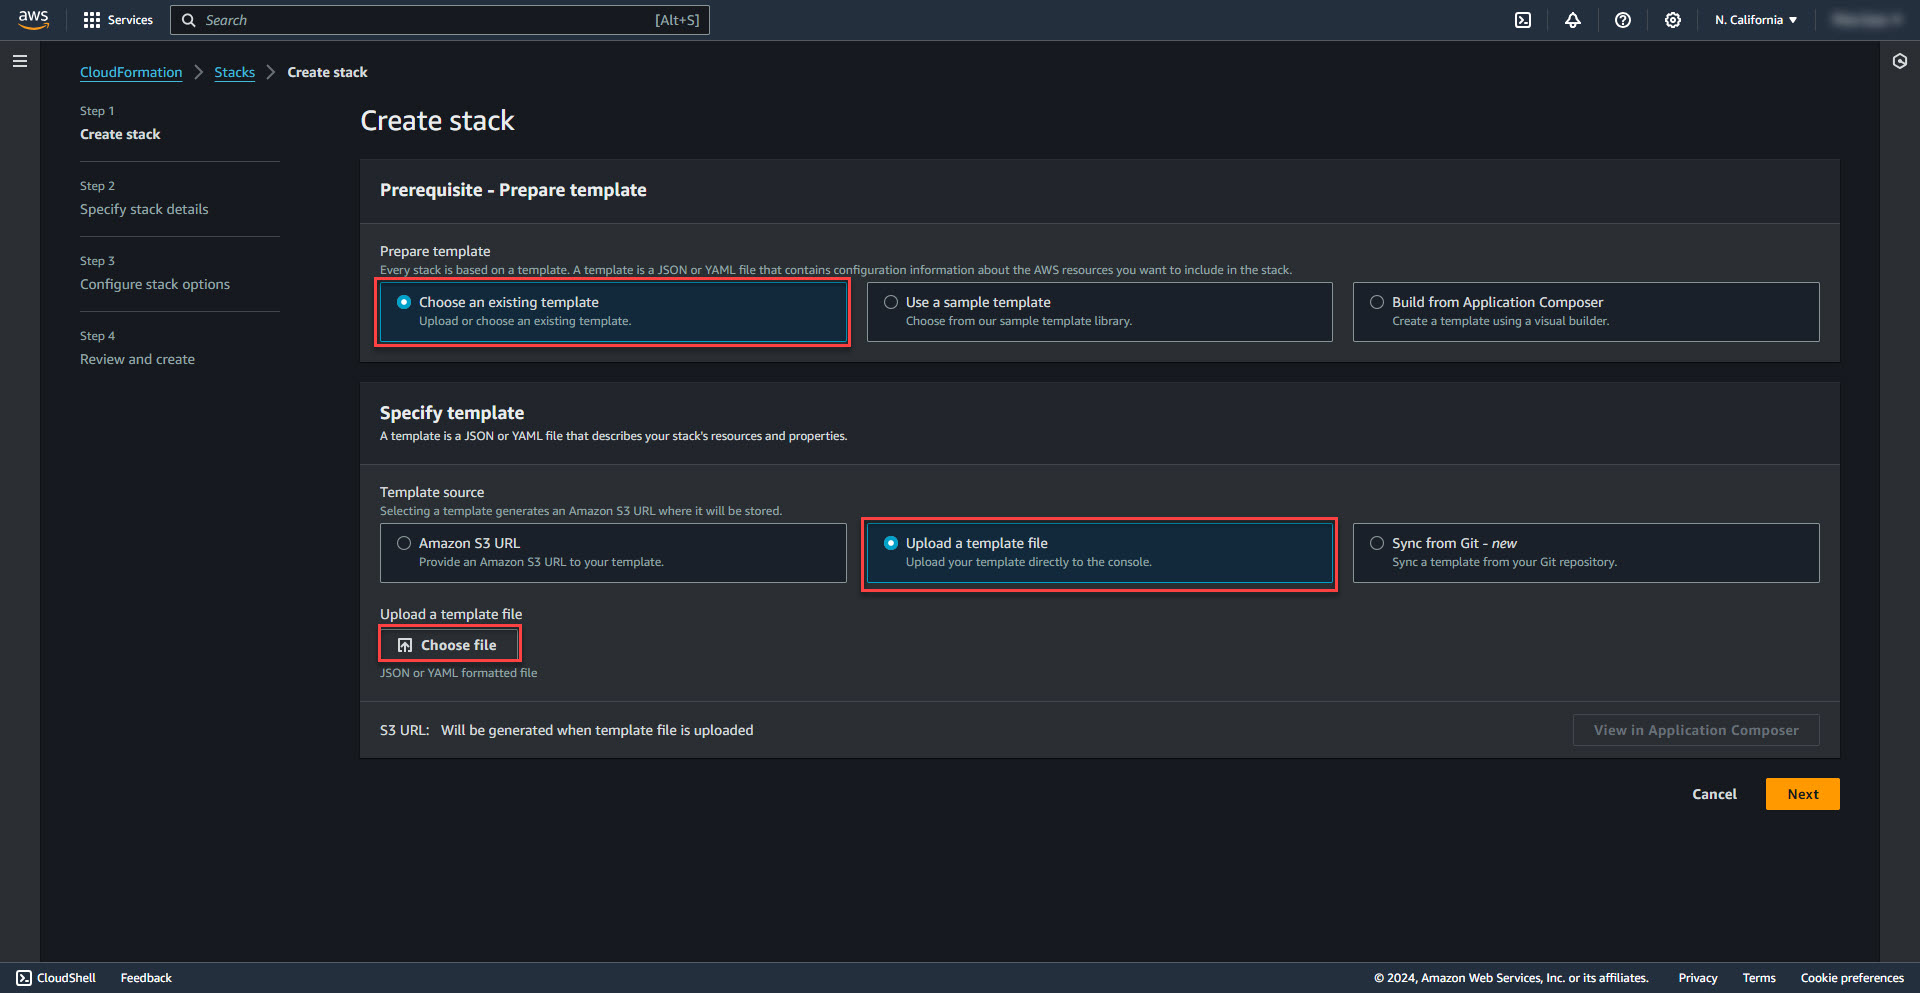Expand the account name dropdown

click(1865, 20)
